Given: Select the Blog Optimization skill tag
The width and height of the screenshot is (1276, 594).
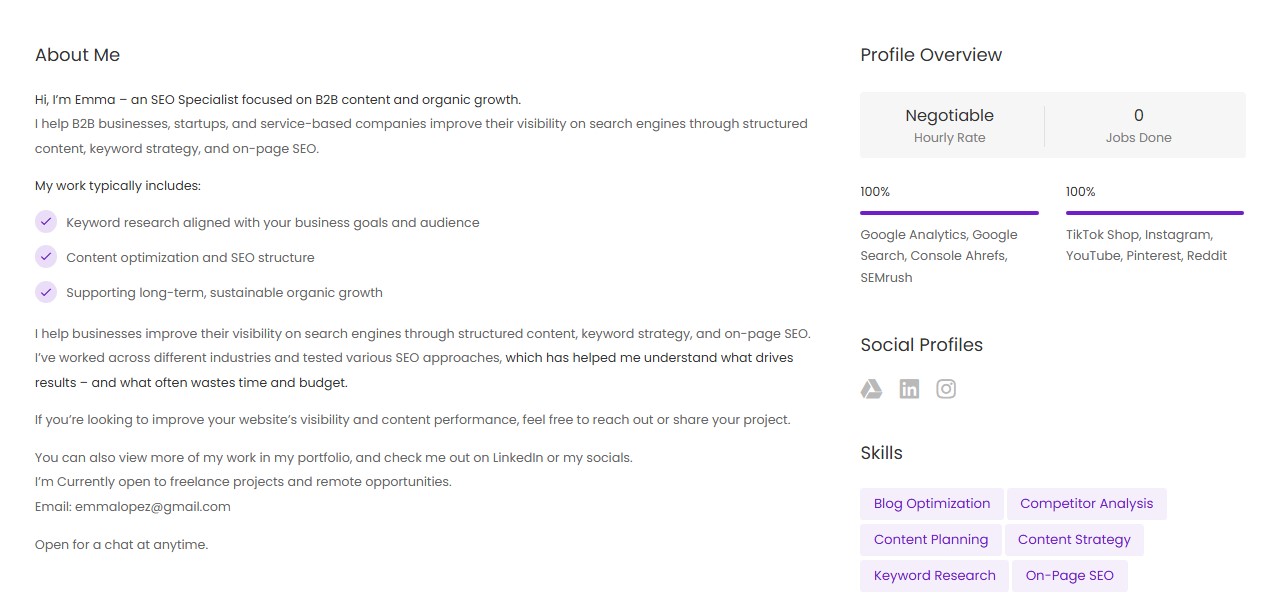Looking at the screenshot, I should pos(932,504).
